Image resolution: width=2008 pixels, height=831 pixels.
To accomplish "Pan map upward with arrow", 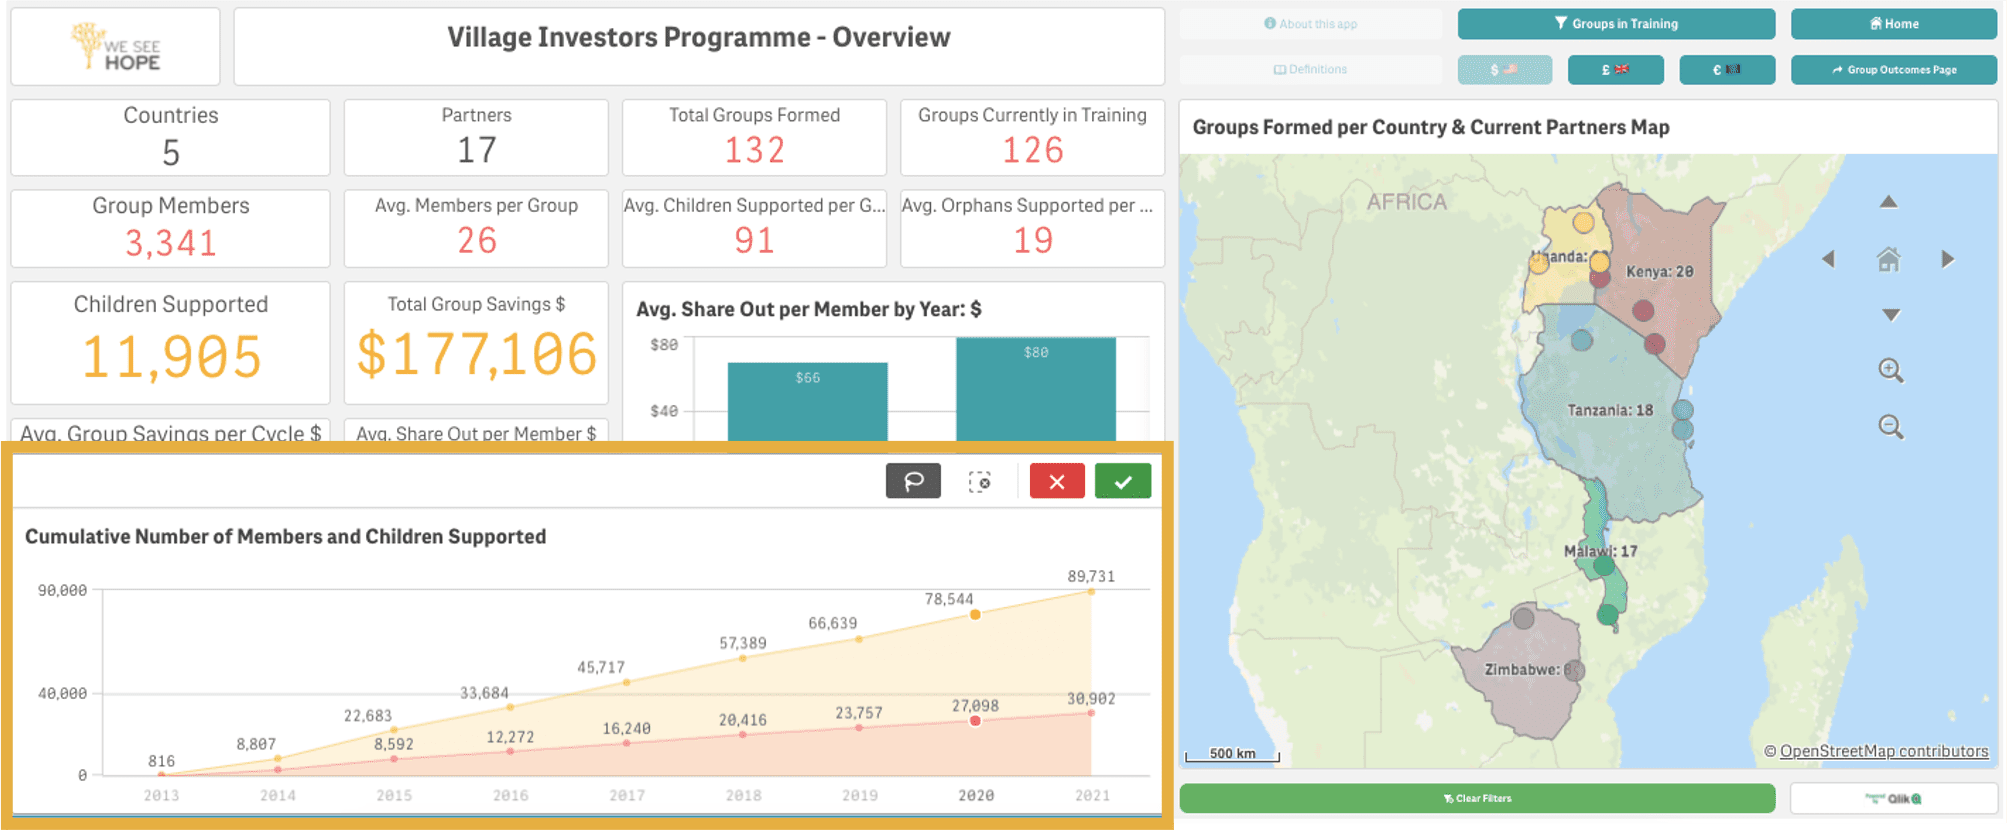I will (1888, 202).
